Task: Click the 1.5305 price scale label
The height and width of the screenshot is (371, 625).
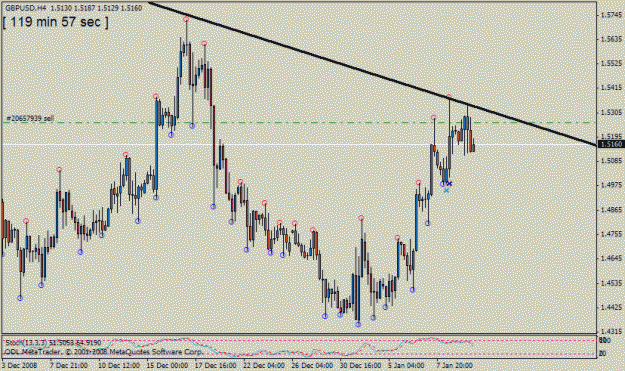Action: point(611,112)
